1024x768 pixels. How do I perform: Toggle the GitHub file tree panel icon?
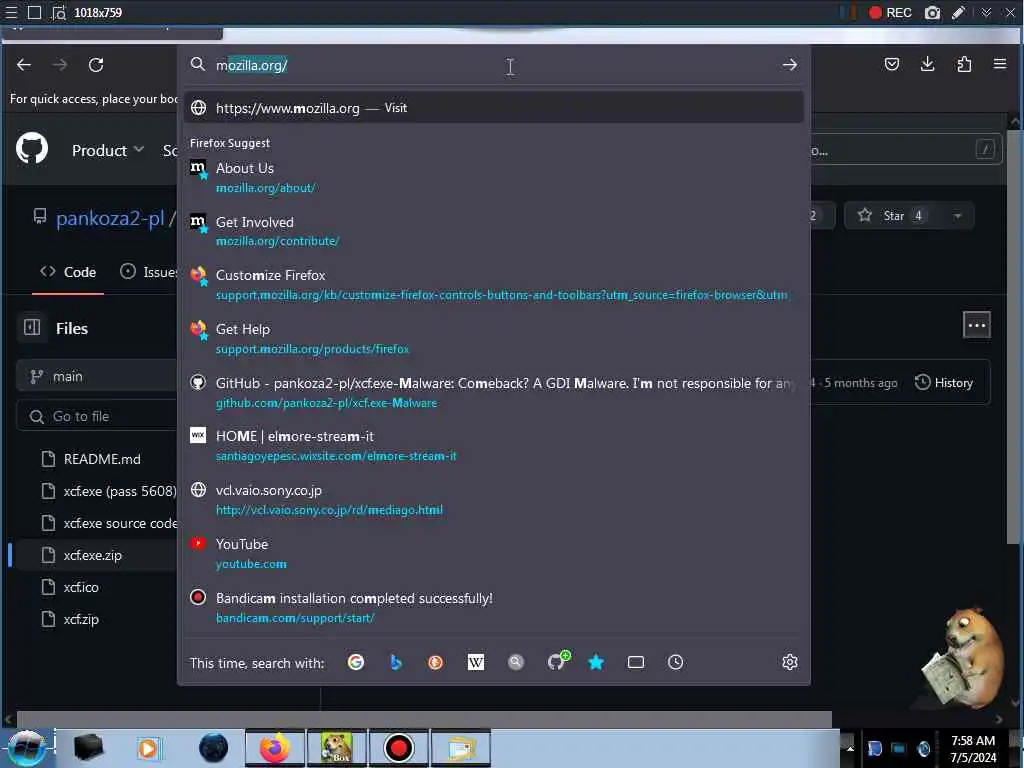tap(32, 327)
